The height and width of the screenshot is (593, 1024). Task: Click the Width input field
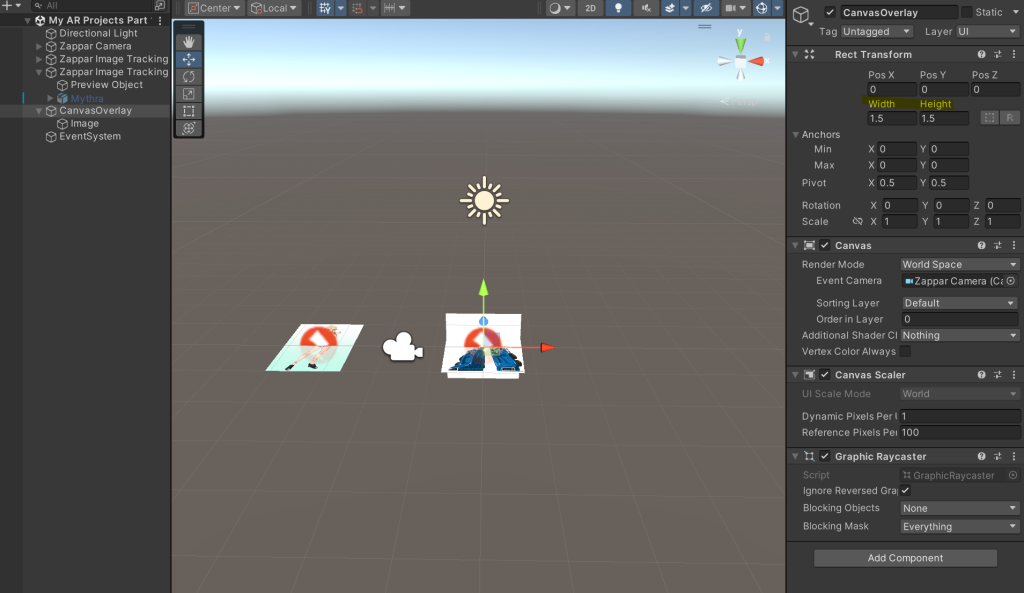click(x=891, y=119)
